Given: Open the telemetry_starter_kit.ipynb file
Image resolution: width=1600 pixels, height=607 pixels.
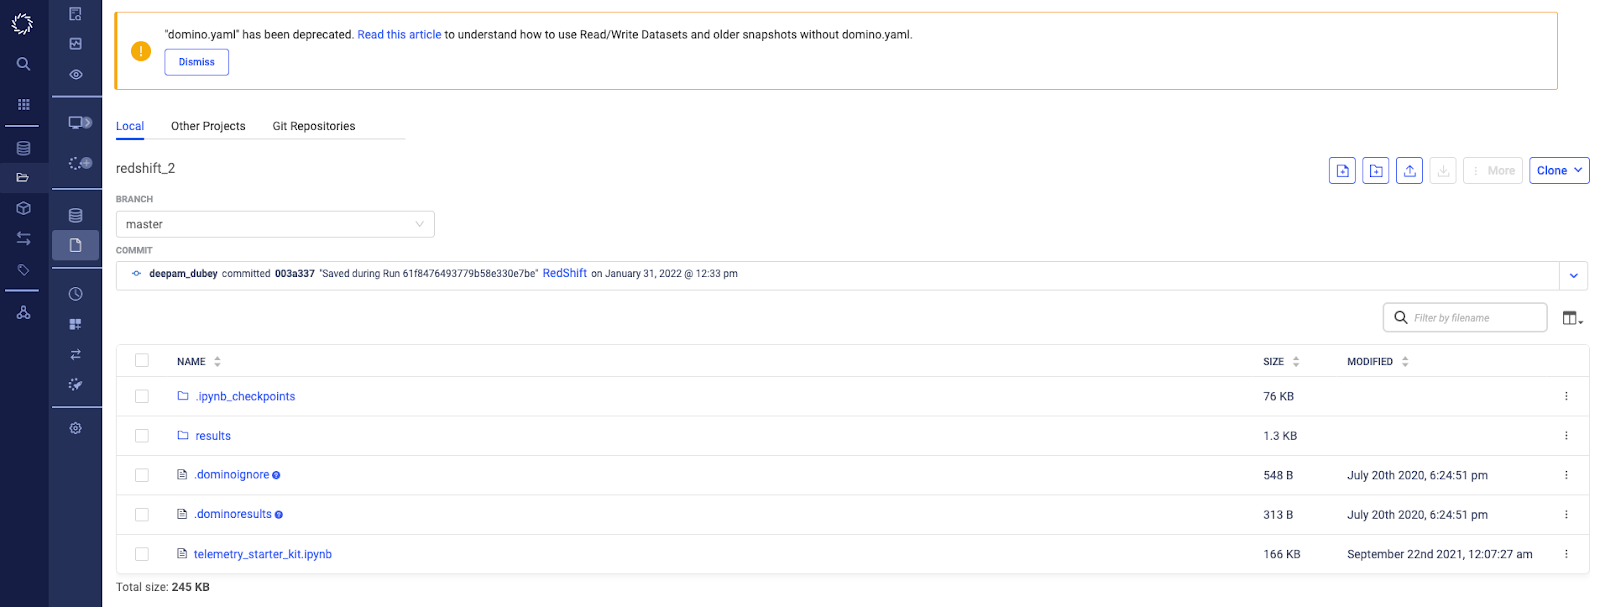Looking at the screenshot, I should 263,554.
